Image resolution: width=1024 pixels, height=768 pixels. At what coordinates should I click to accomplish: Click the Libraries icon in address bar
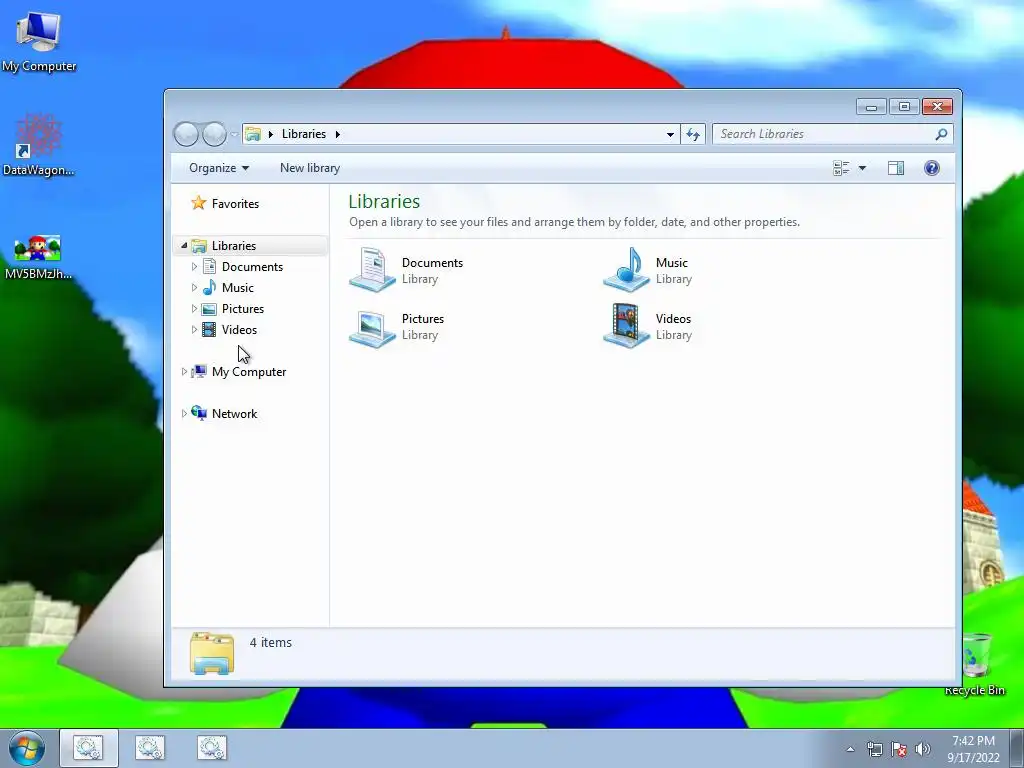pos(253,134)
